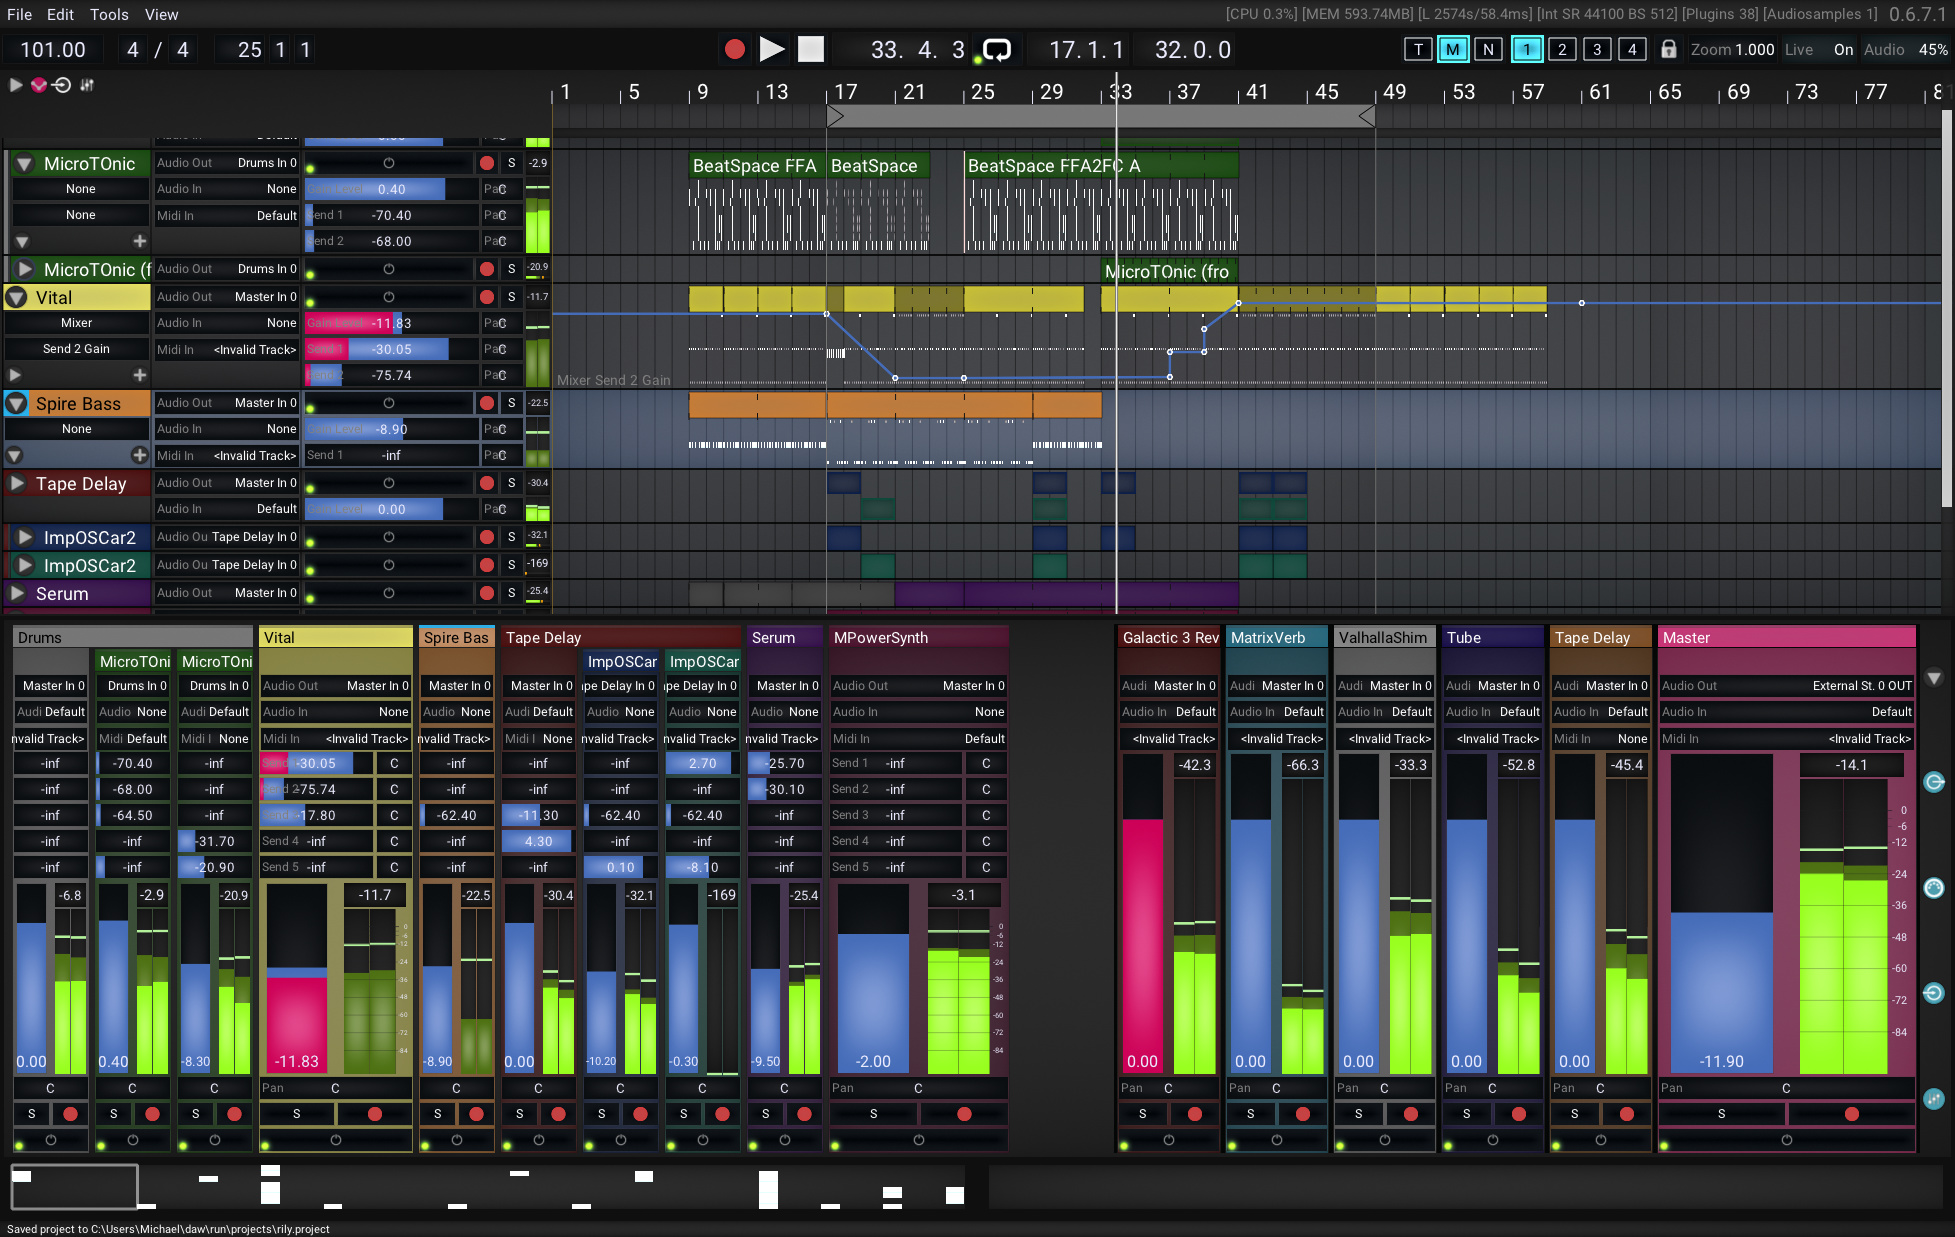Click the tempo field showing 101.00
Screen dimensions: 1955x1237
pyautogui.click(x=53, y=50)
